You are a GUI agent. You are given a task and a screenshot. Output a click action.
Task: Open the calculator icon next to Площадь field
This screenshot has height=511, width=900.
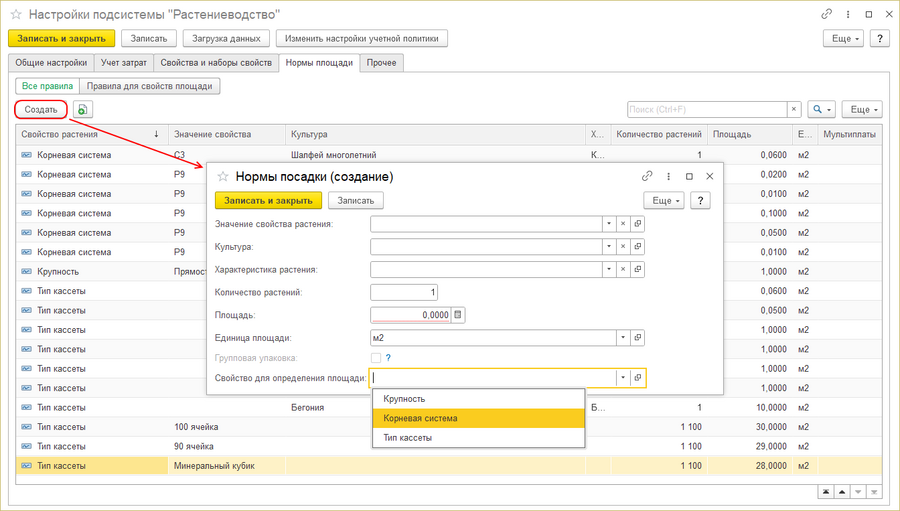click(x=458, y=315)
